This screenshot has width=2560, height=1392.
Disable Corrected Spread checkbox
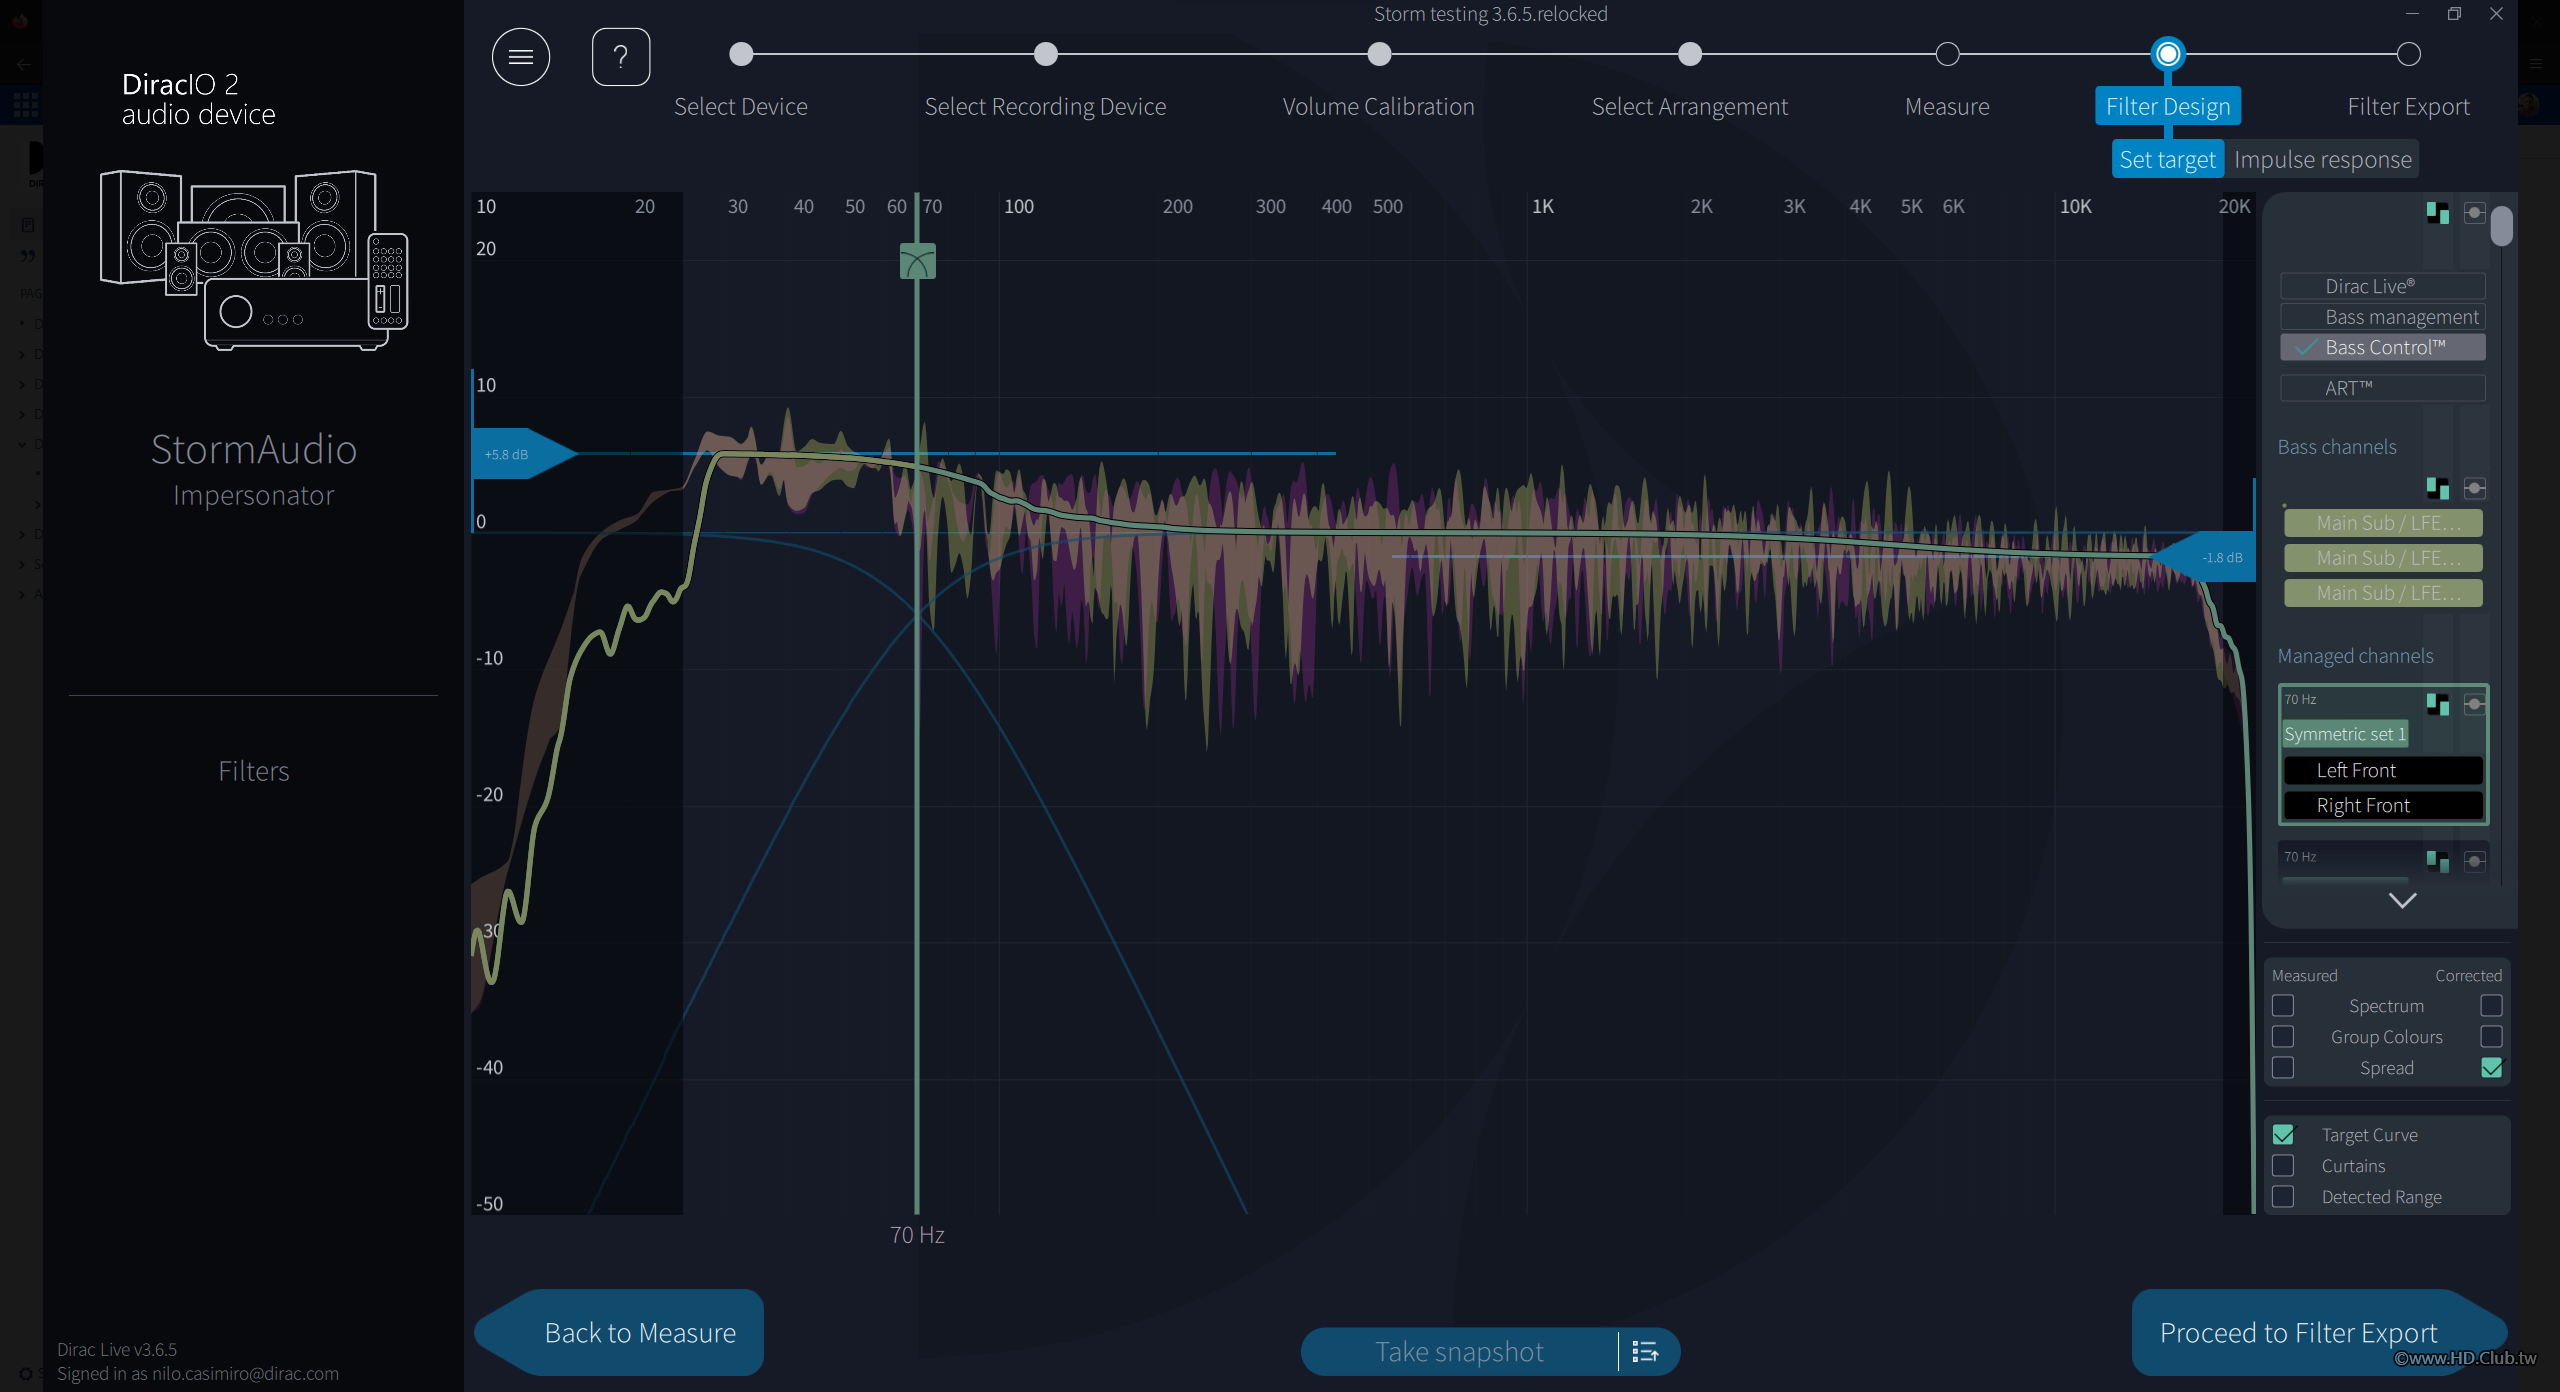2491,1068
